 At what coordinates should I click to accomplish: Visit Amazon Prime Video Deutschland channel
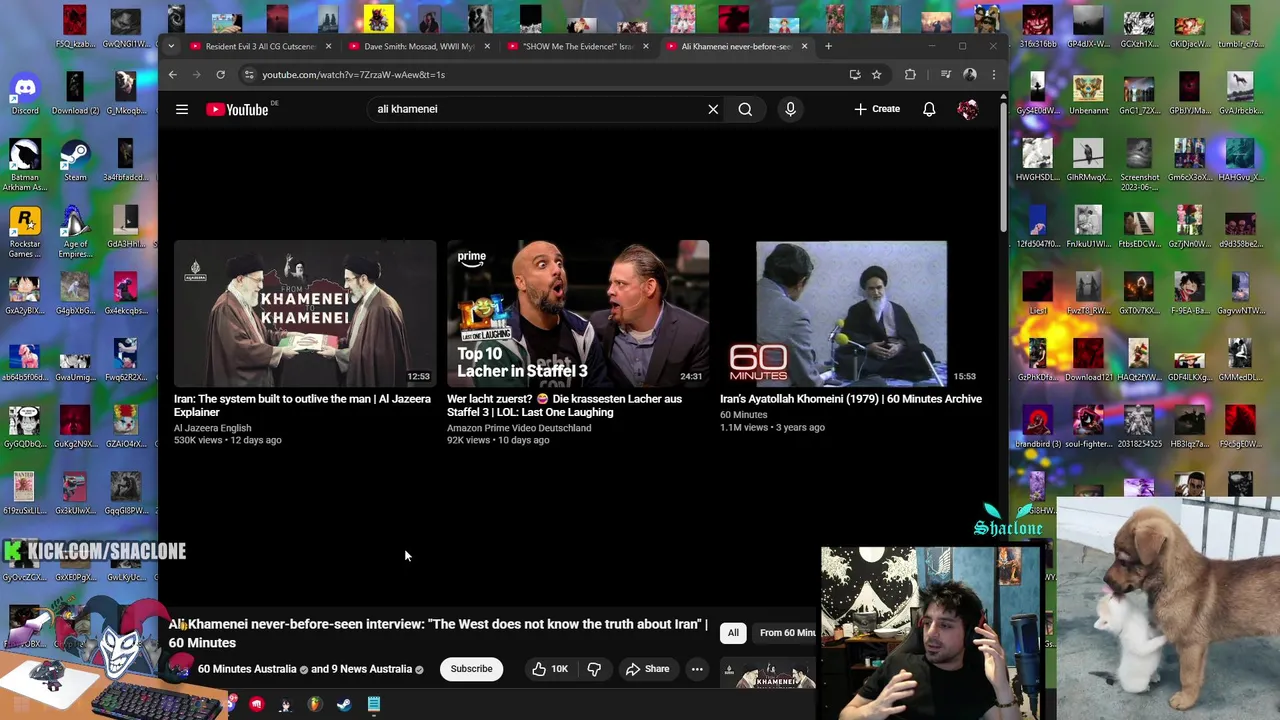[519, 428]
